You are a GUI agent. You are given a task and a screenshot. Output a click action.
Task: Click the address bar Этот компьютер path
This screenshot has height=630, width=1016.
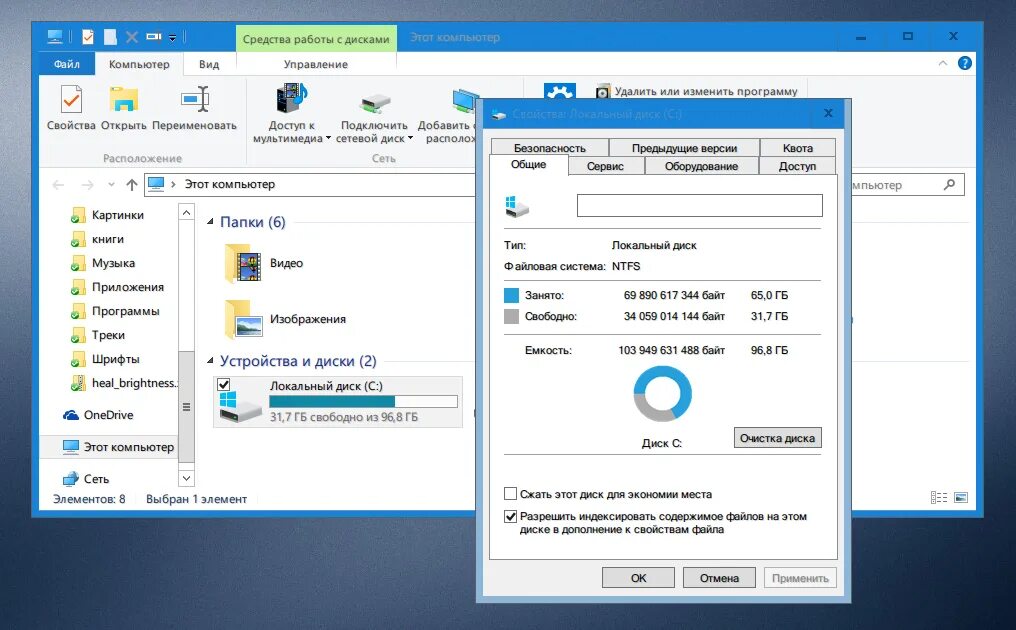229,185
